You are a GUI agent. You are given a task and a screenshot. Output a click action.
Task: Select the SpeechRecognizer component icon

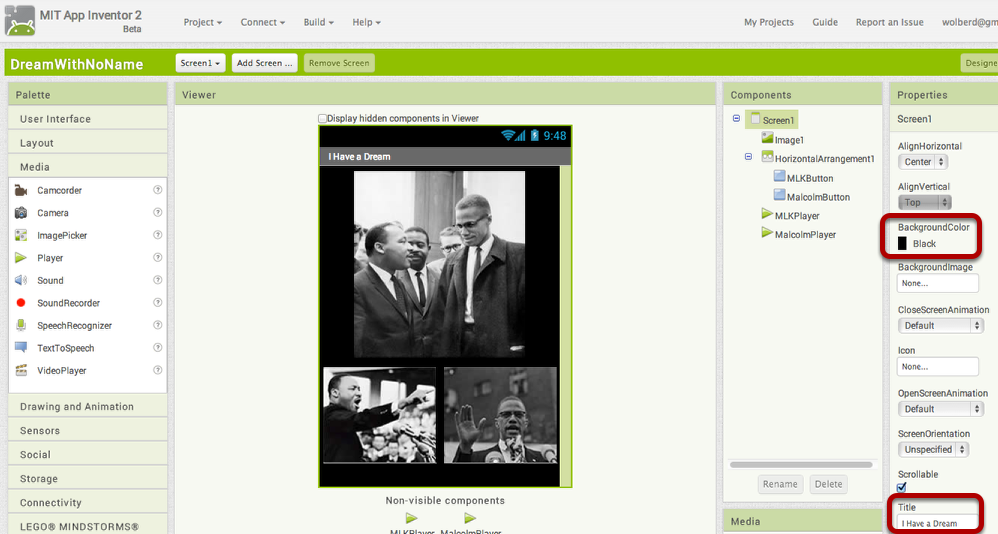pyautogui.click(x=21, y=325)
